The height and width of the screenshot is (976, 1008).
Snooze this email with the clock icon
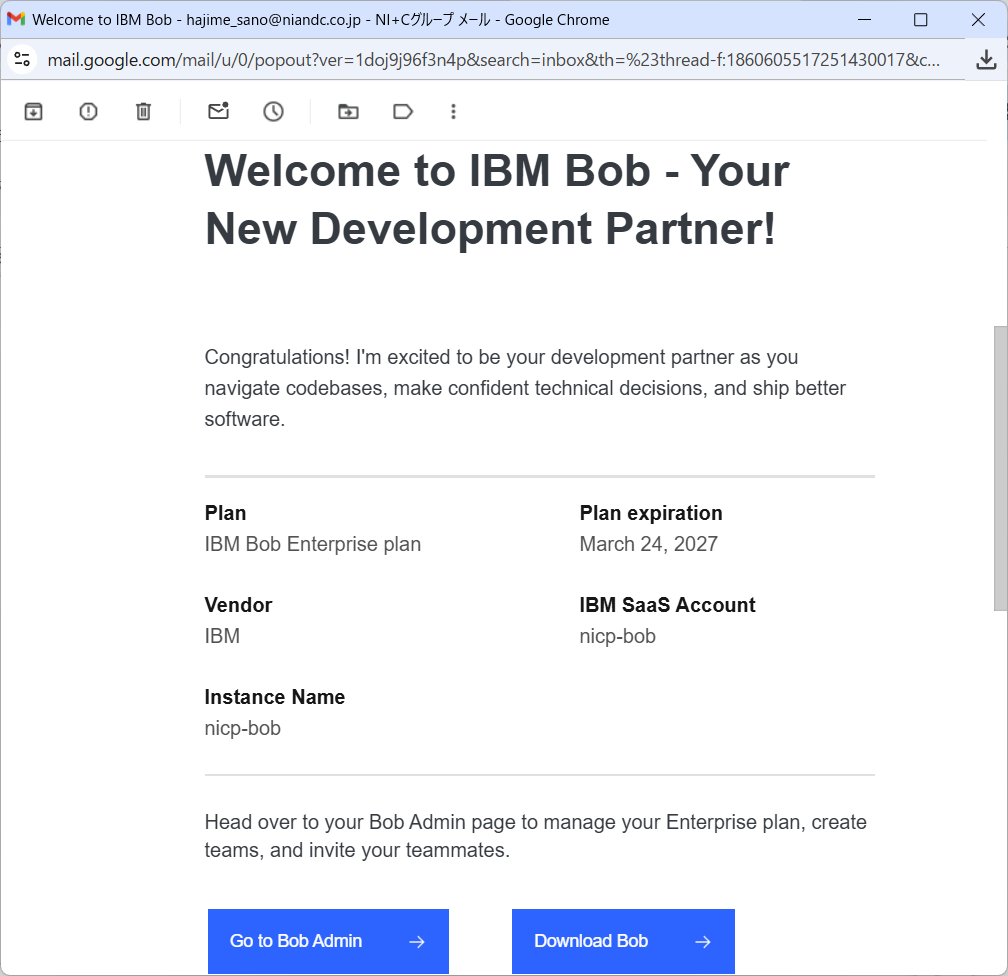pyautogui.click(x=273, y=112)
